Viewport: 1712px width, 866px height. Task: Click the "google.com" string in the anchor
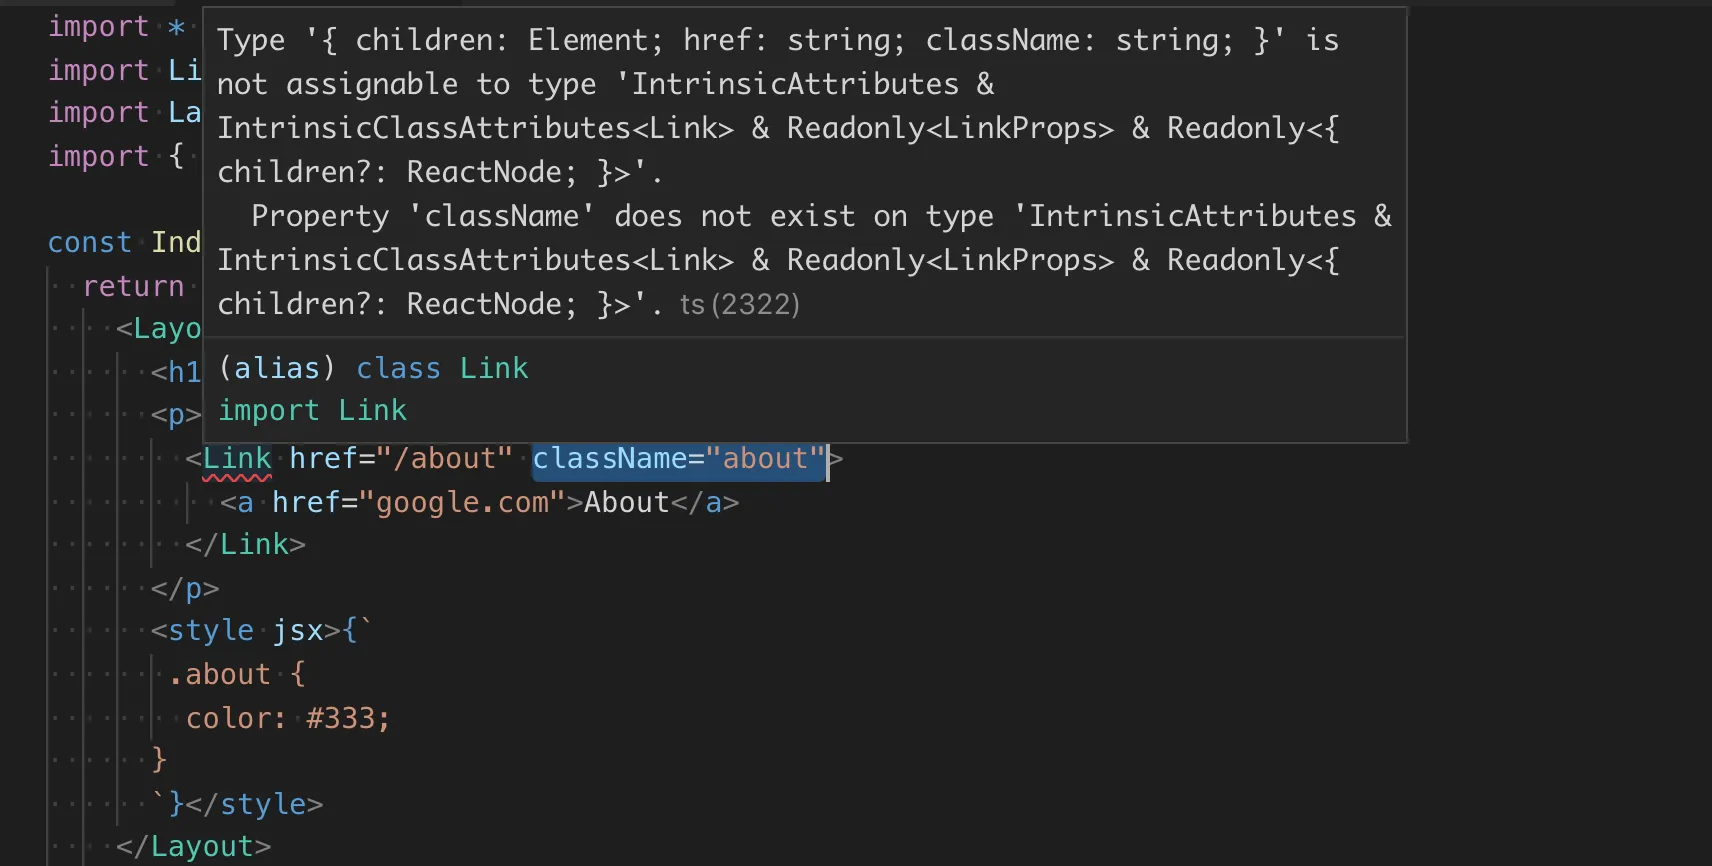click(462, 502)
